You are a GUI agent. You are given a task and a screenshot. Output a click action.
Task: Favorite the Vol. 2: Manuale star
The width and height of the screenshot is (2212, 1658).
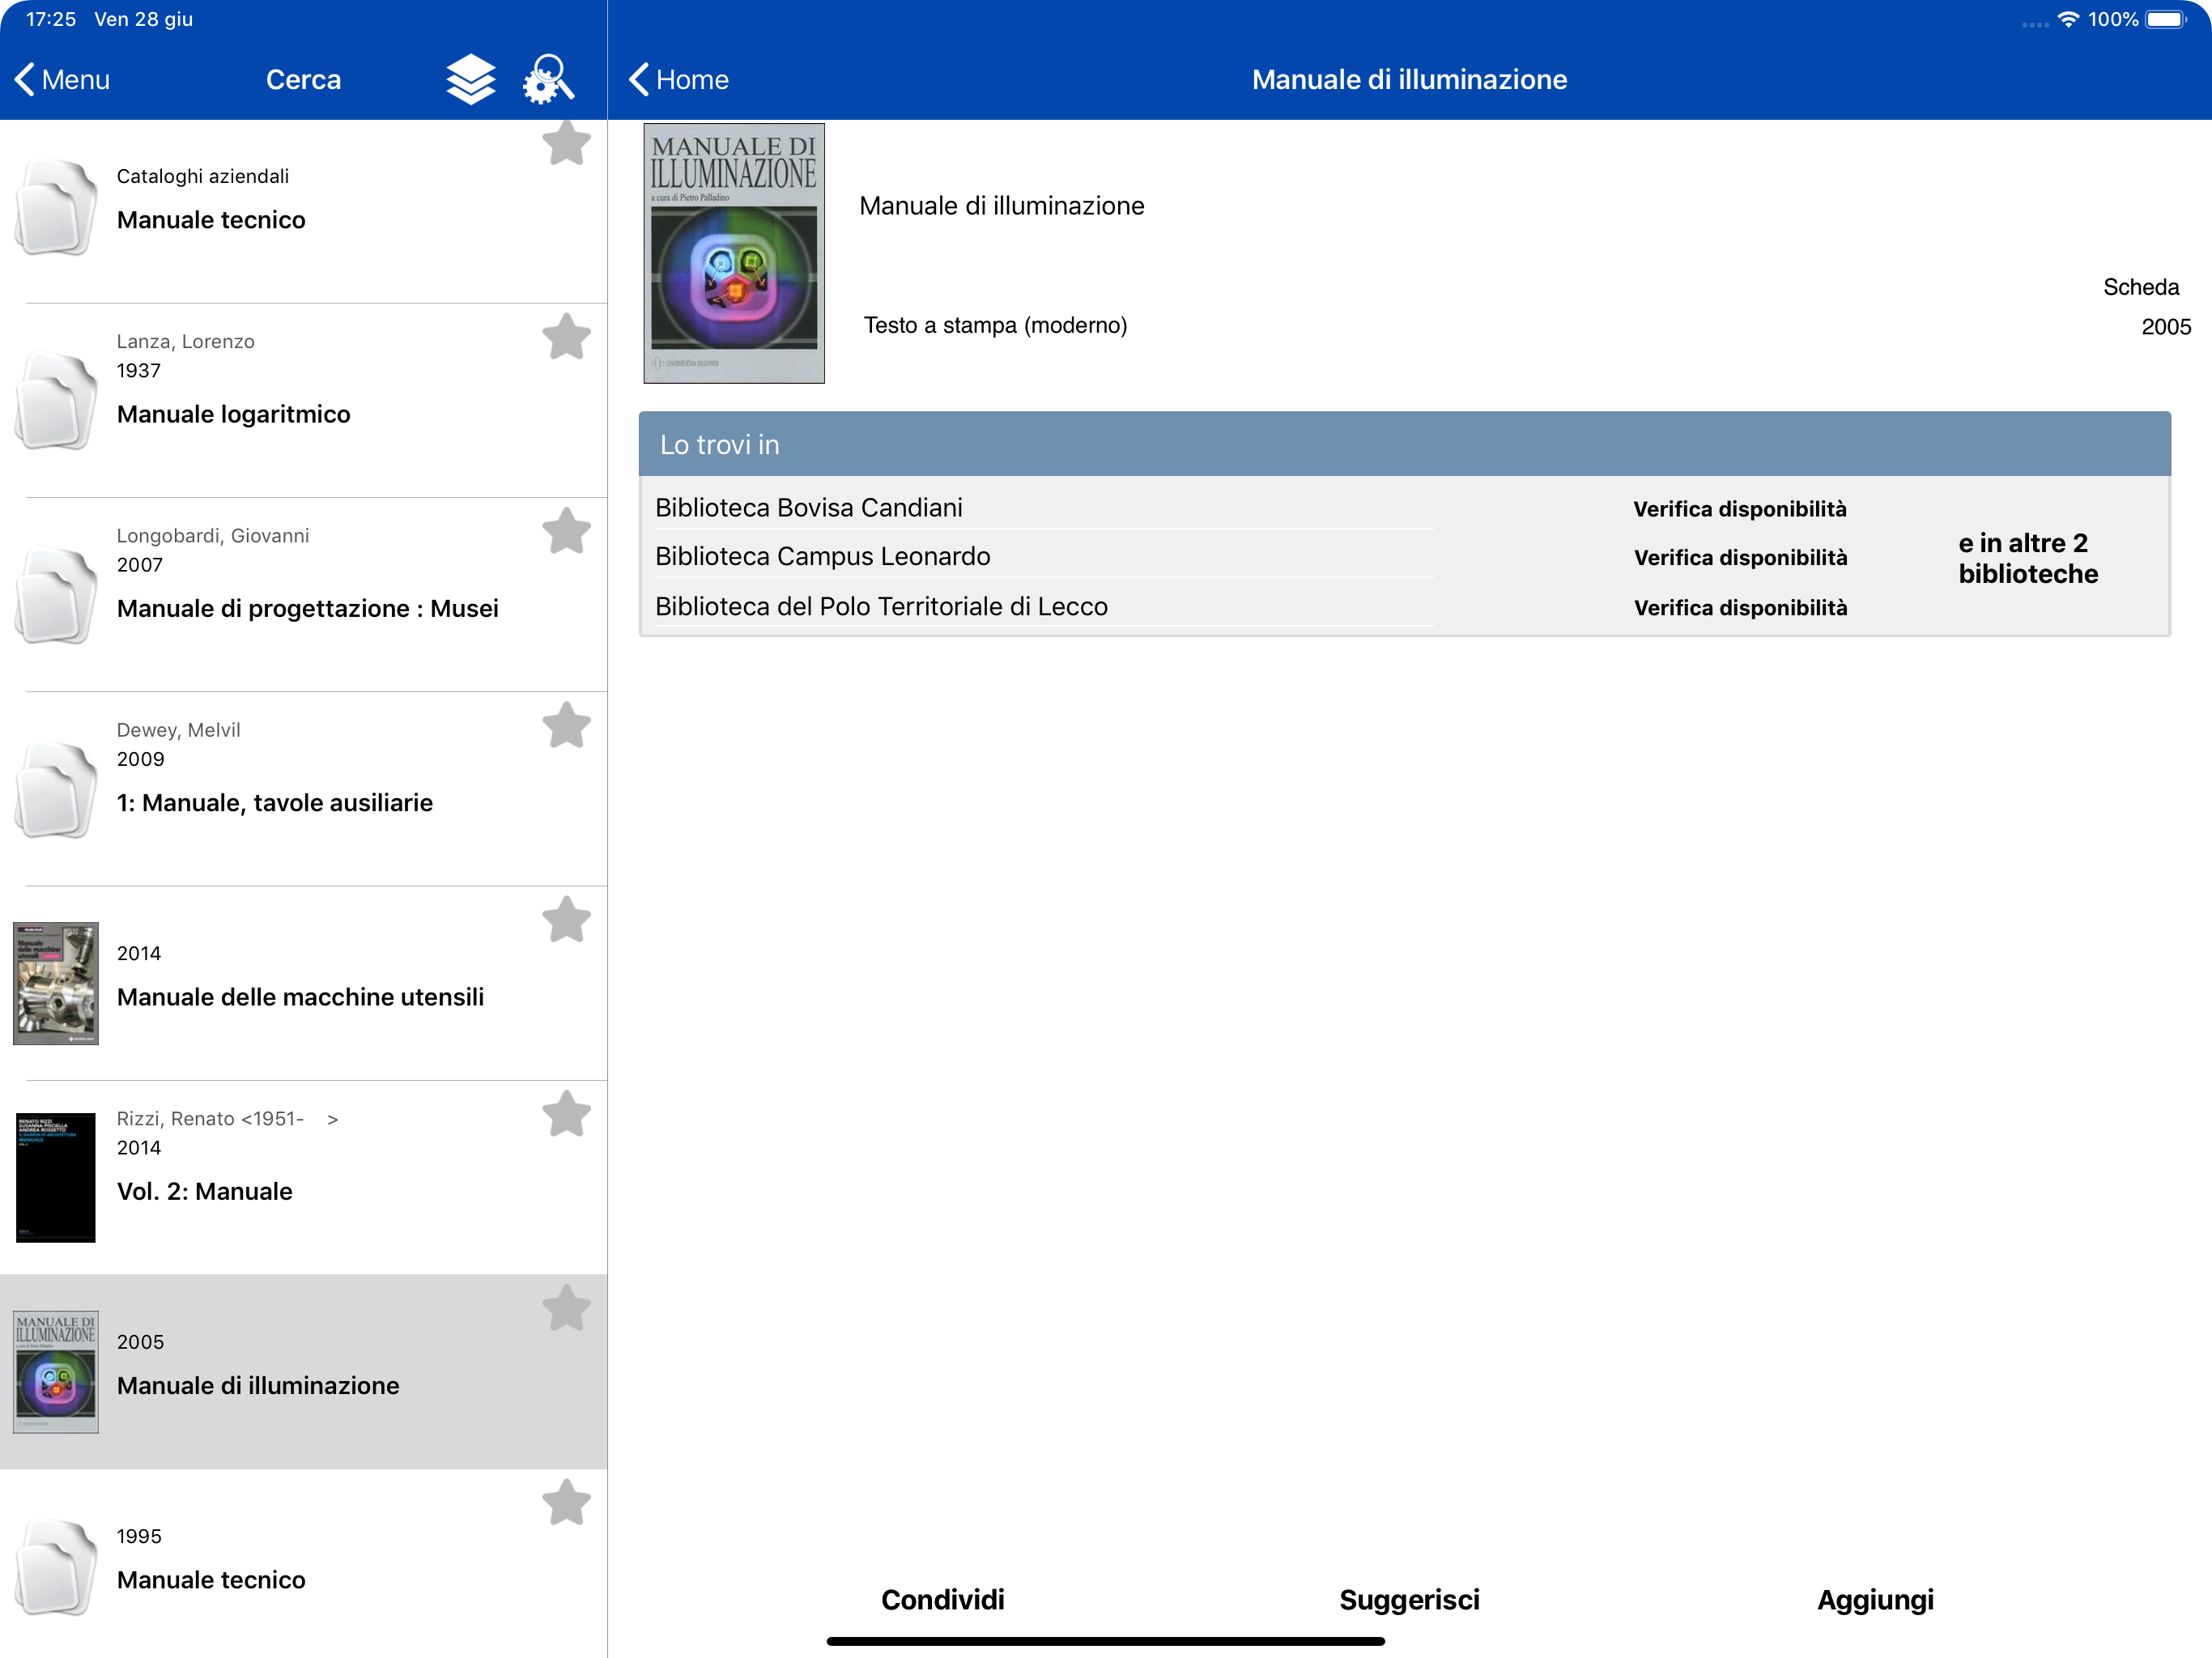click(x=566, y=1114)
